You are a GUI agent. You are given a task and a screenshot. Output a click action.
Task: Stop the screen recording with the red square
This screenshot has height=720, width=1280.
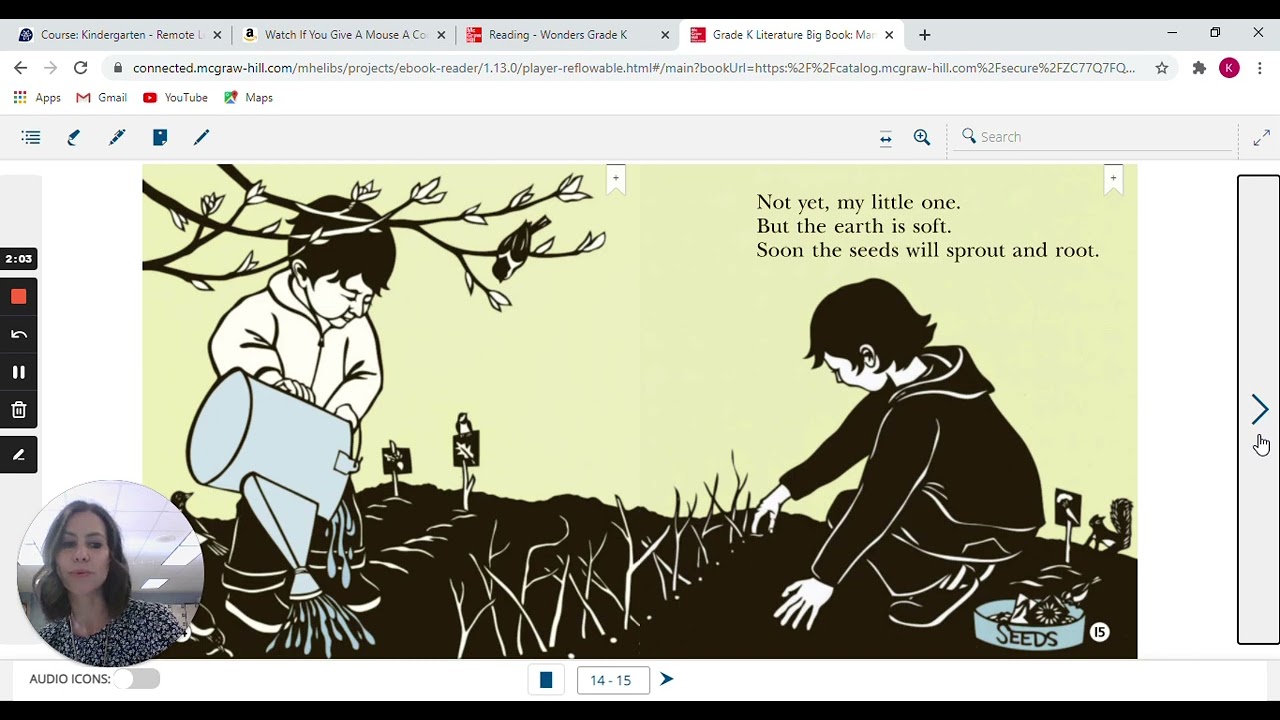click(18, 297)
